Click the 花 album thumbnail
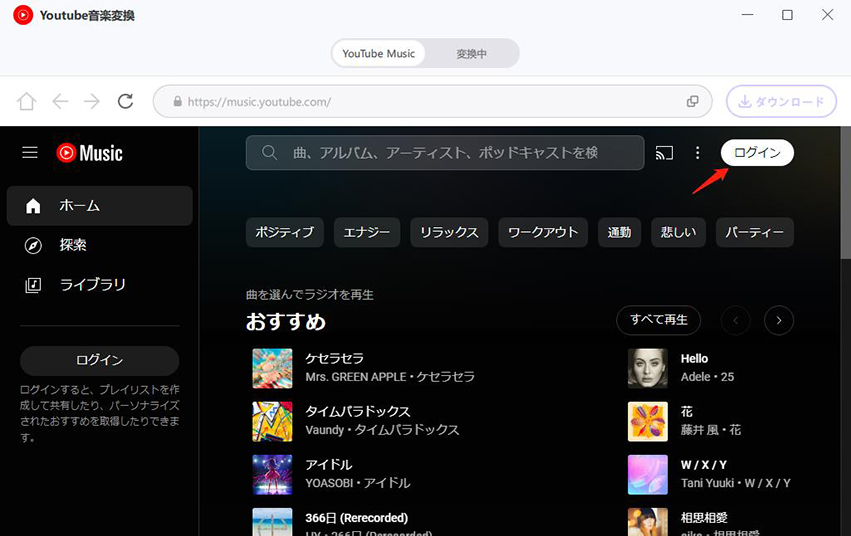 click(647, 422)
